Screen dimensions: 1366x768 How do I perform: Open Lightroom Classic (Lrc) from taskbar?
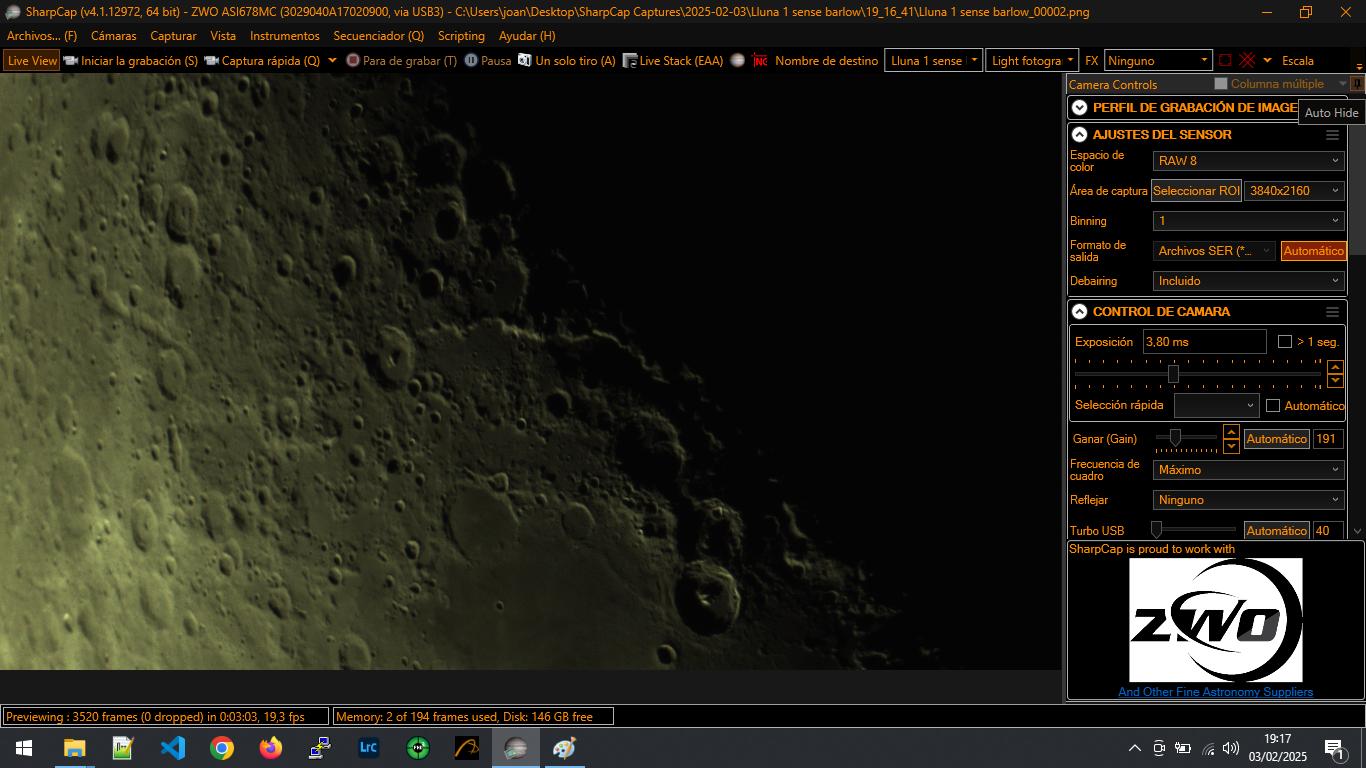point(368,748)
